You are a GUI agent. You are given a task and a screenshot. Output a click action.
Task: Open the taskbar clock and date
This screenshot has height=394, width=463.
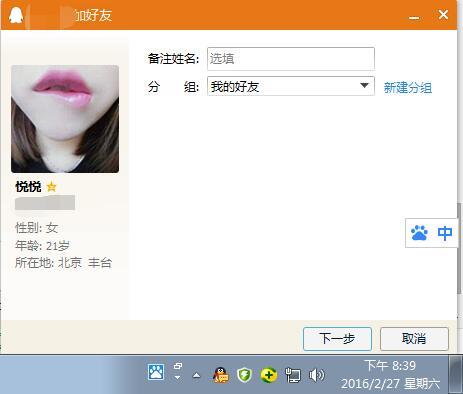point(390,375)
